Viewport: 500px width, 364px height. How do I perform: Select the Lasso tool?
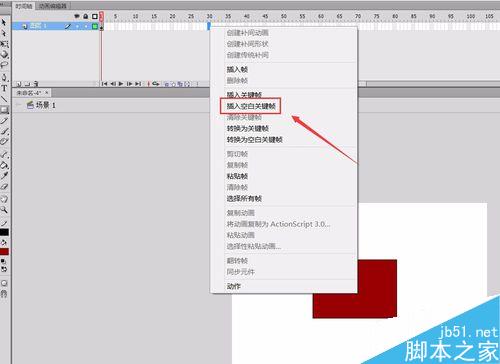[4, 65]
